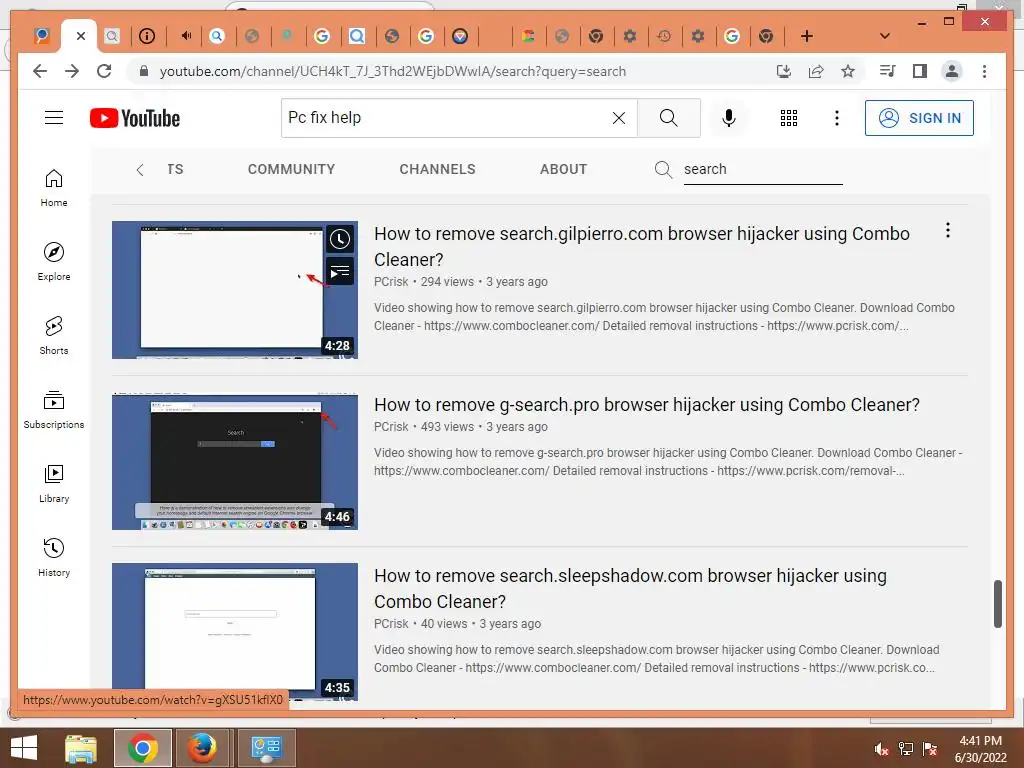This screenshot has width=1024, height=768.
Task: Open Action Center flag in system tray
Action: pos(930,749)
